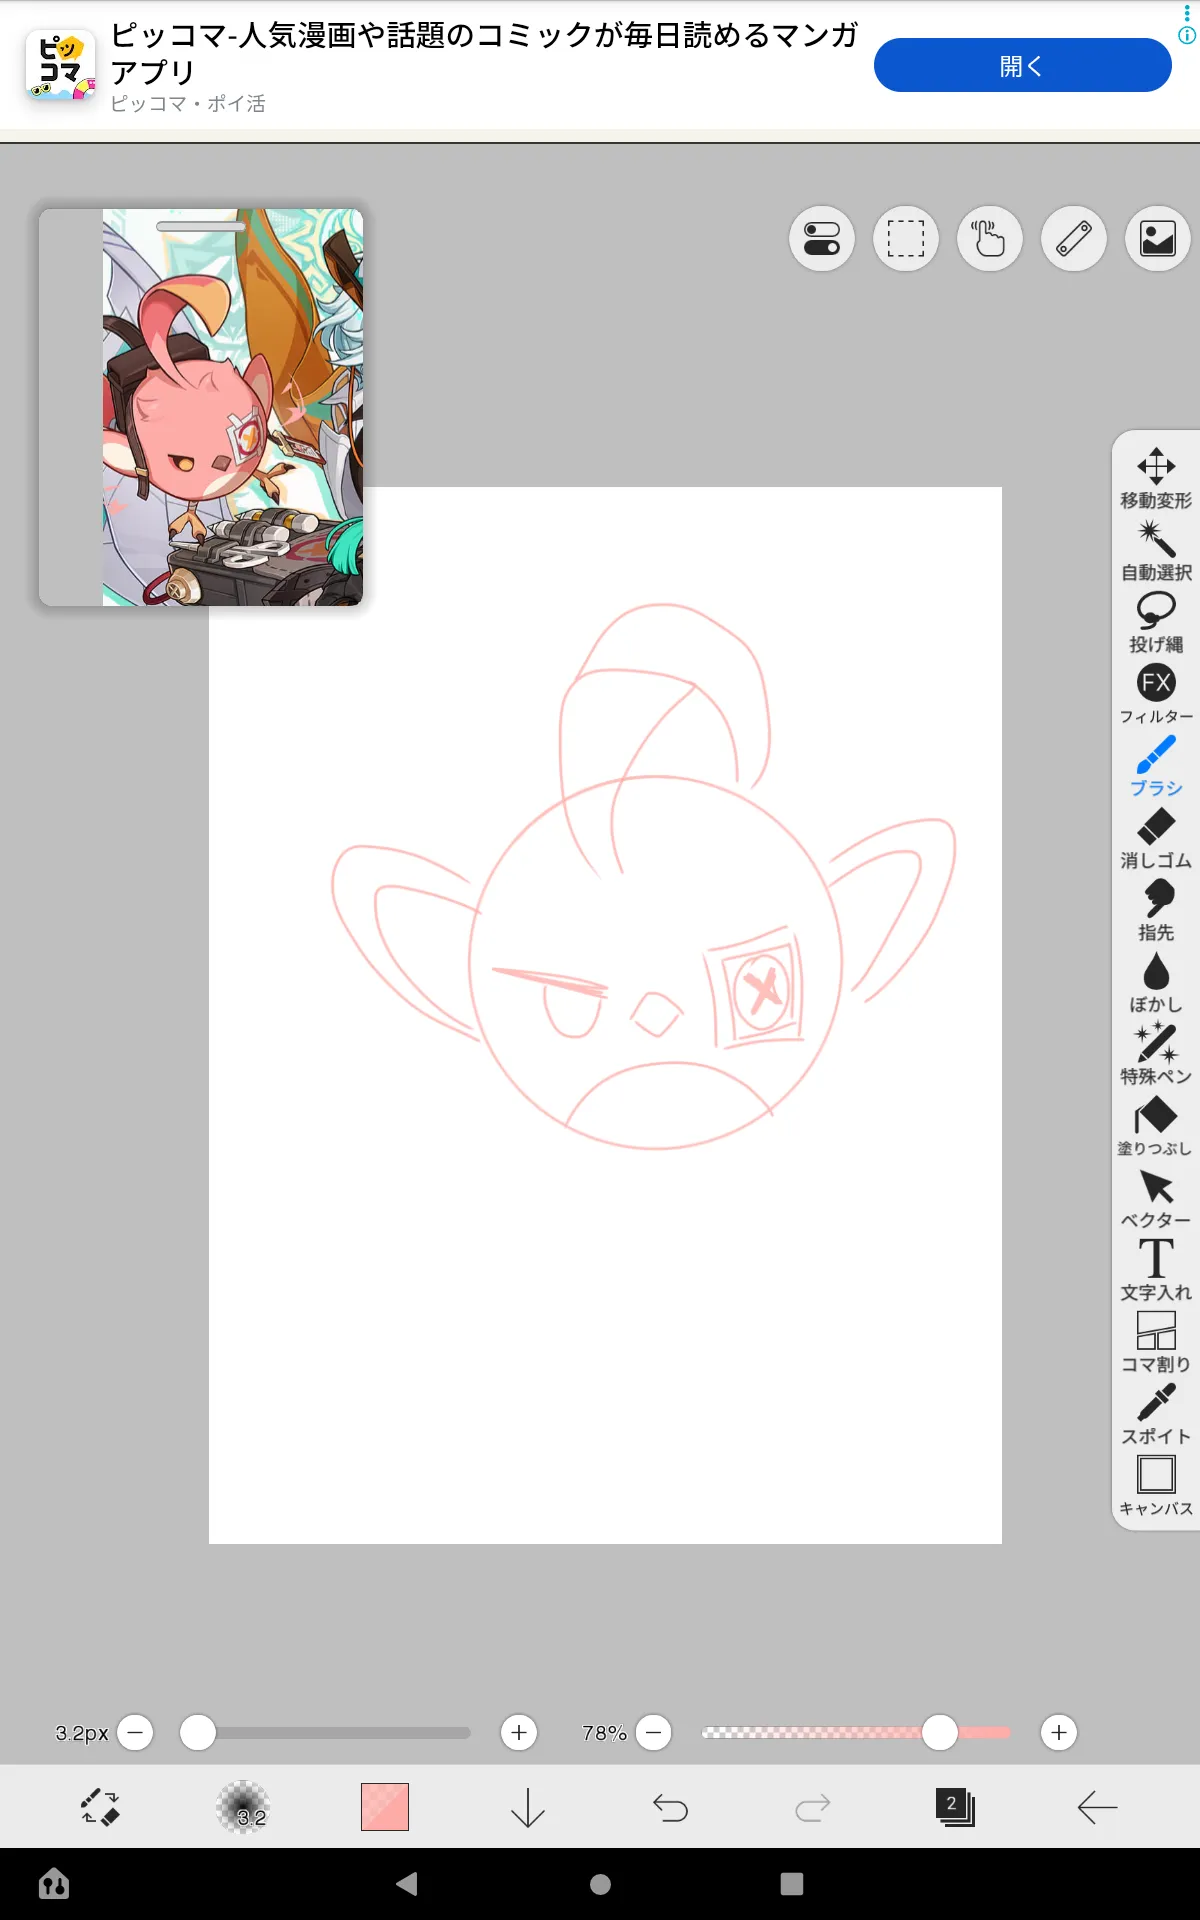Open the ピッコマ ad headline text

pyautogui.click(x=485, y=53)
